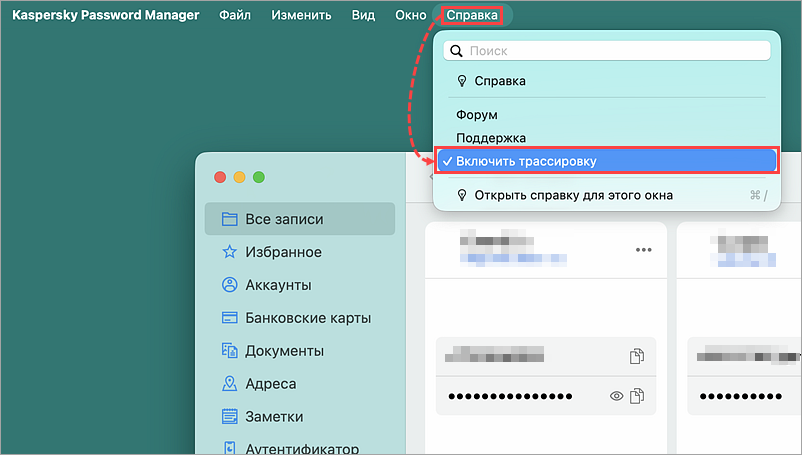Click lightbulb icon beside Открыть справку

pyautogui.click(x=462, y=195)
